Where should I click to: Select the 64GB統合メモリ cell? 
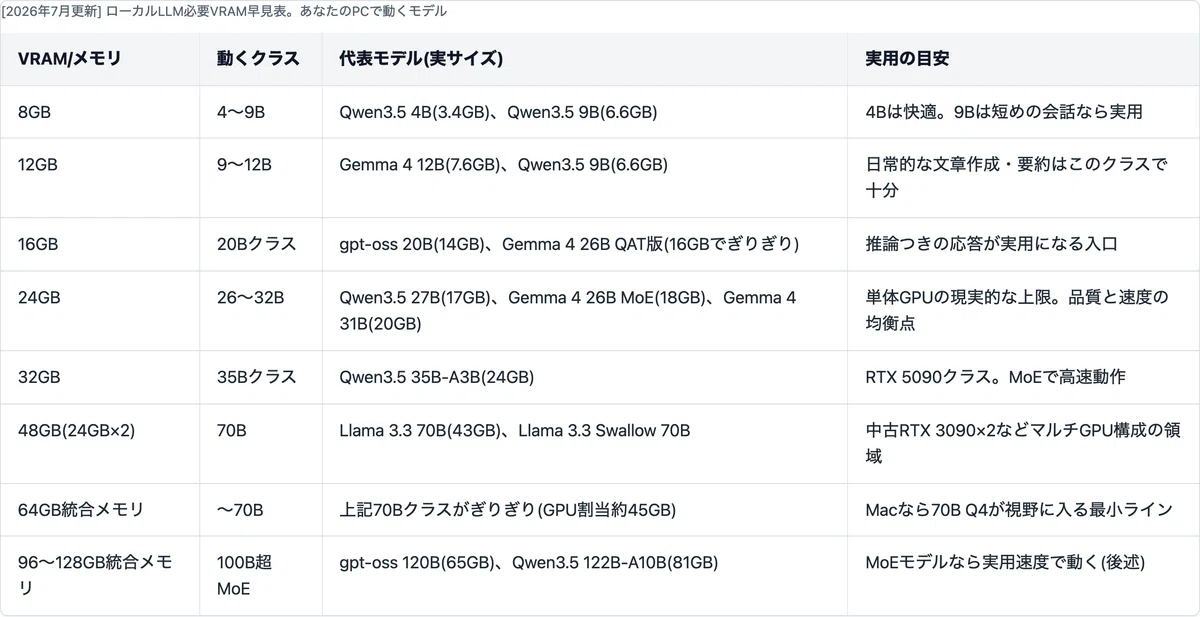pyautogui.click(x=100, y=510)
